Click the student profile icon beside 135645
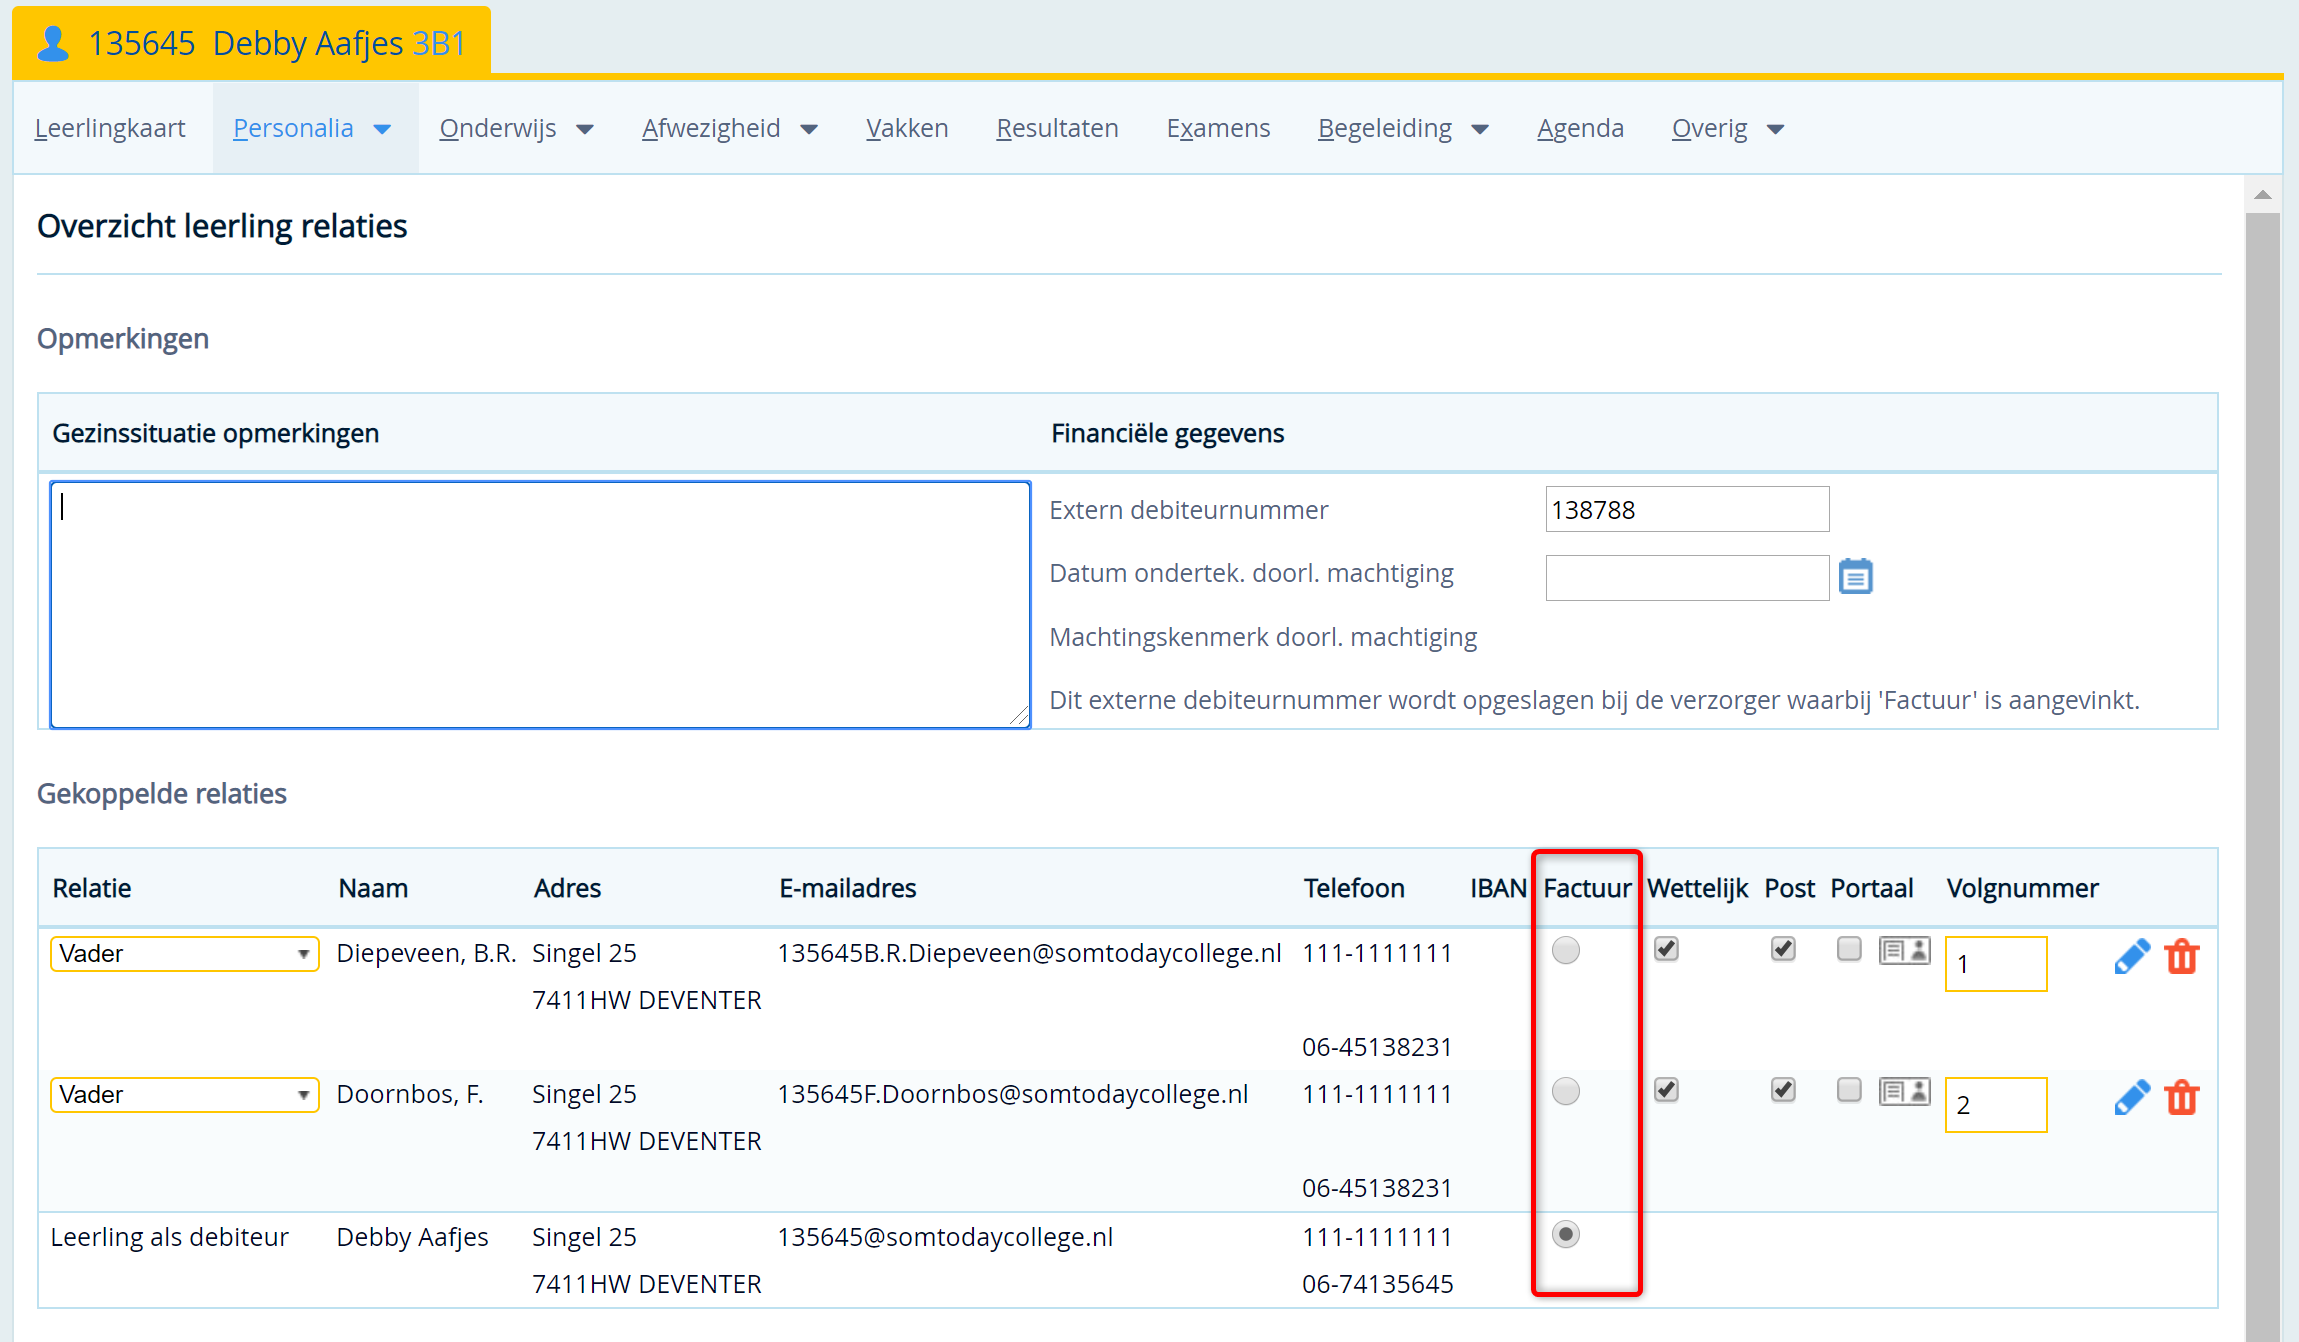 point(53,44)
